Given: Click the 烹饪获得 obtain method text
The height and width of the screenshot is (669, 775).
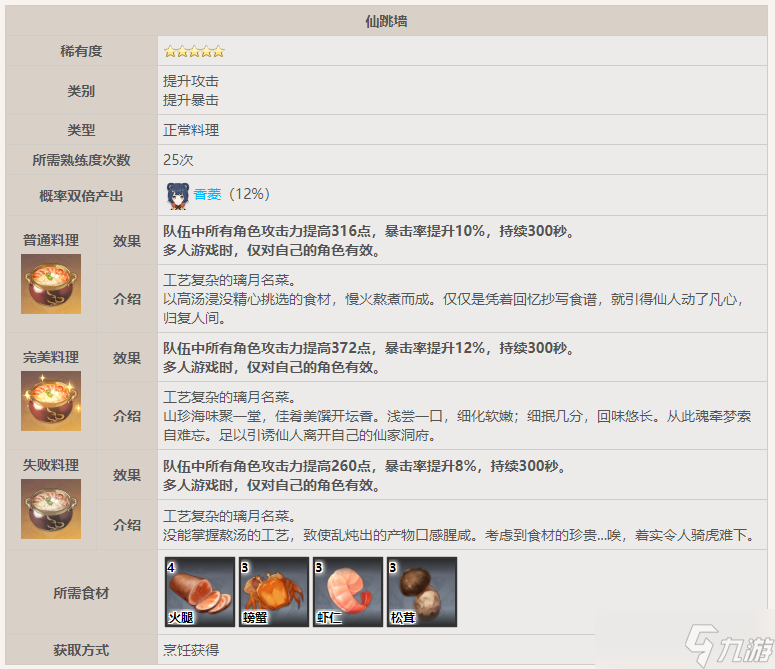Looking at the screenshot, I should tap(191, 650).
